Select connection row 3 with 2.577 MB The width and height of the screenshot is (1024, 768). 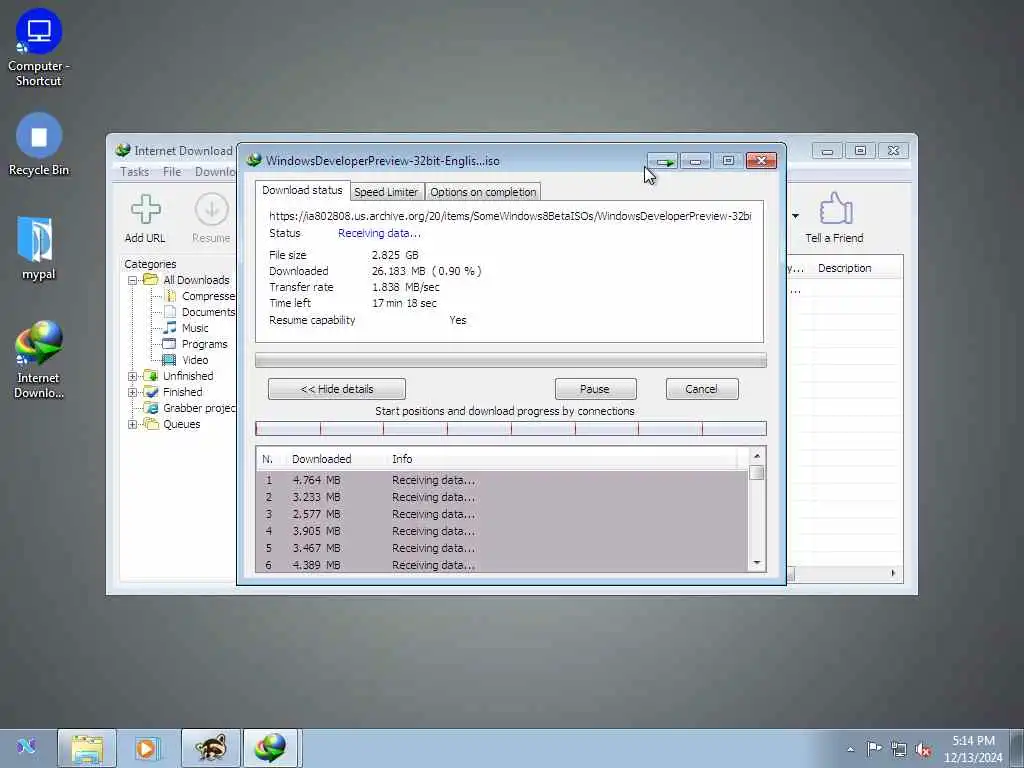(502, 514)
